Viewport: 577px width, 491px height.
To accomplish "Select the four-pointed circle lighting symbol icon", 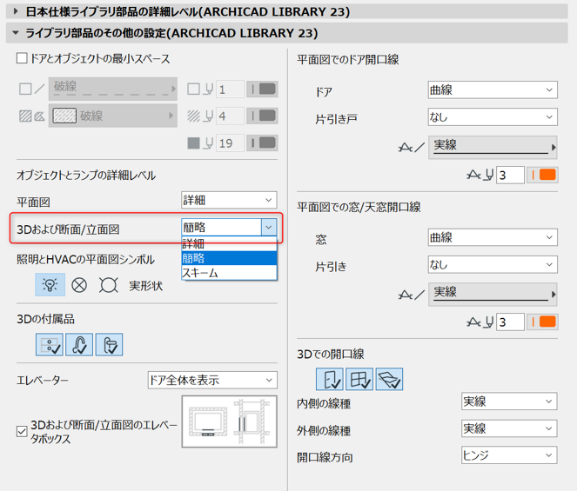I will pyautogui.click(x=108, y=285).
